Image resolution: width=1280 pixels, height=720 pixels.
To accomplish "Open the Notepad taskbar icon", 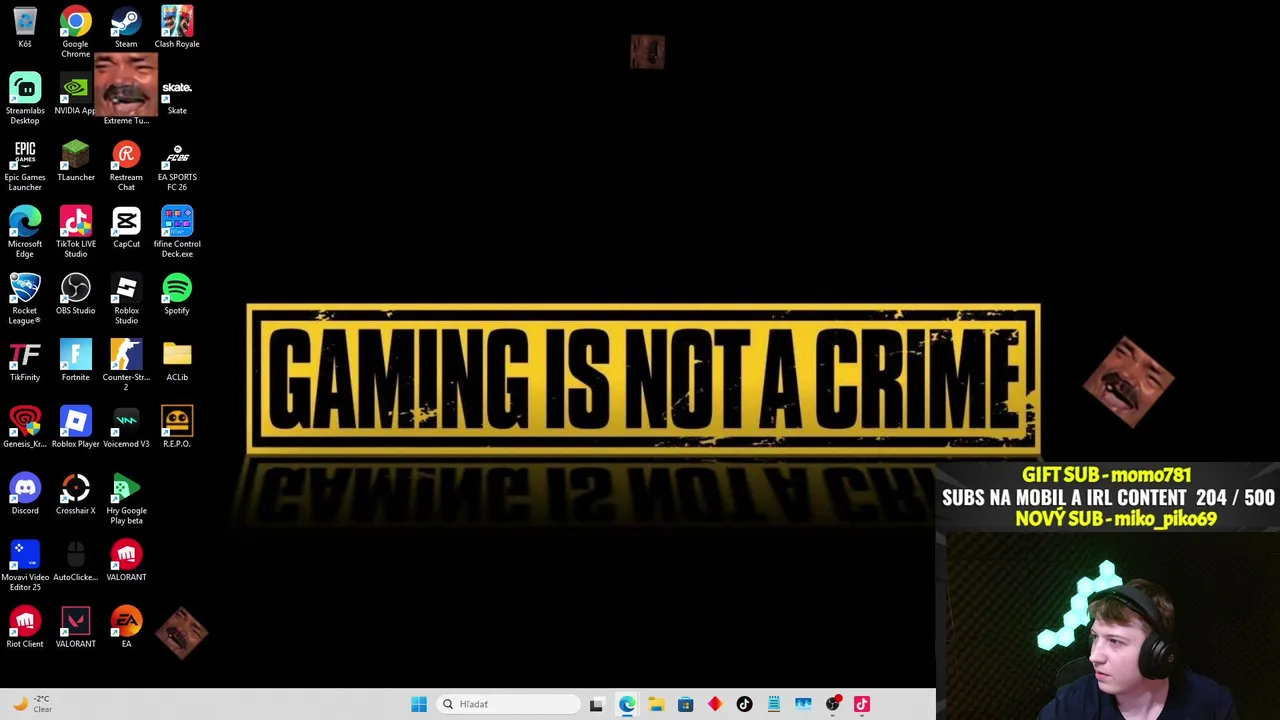I will tap(774, 704).
